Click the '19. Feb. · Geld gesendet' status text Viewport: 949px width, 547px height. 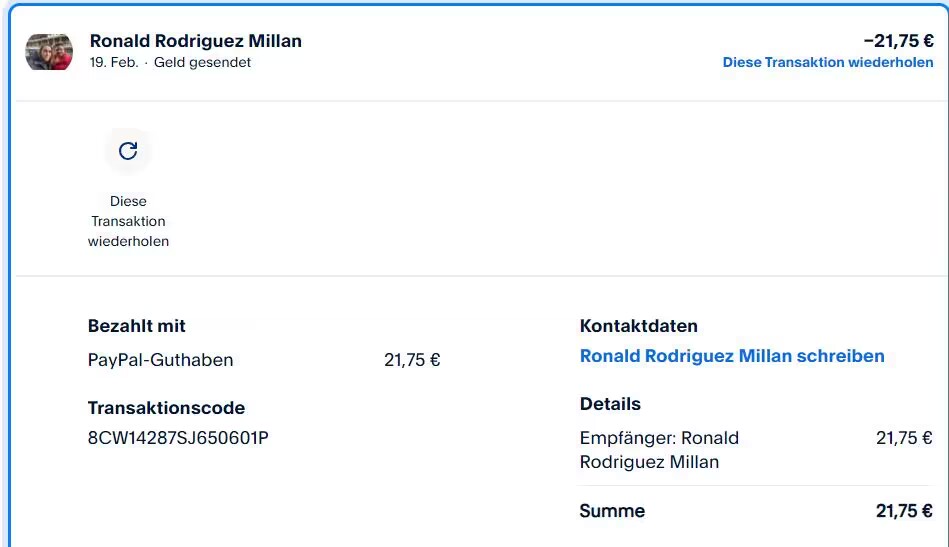[170, 62]
